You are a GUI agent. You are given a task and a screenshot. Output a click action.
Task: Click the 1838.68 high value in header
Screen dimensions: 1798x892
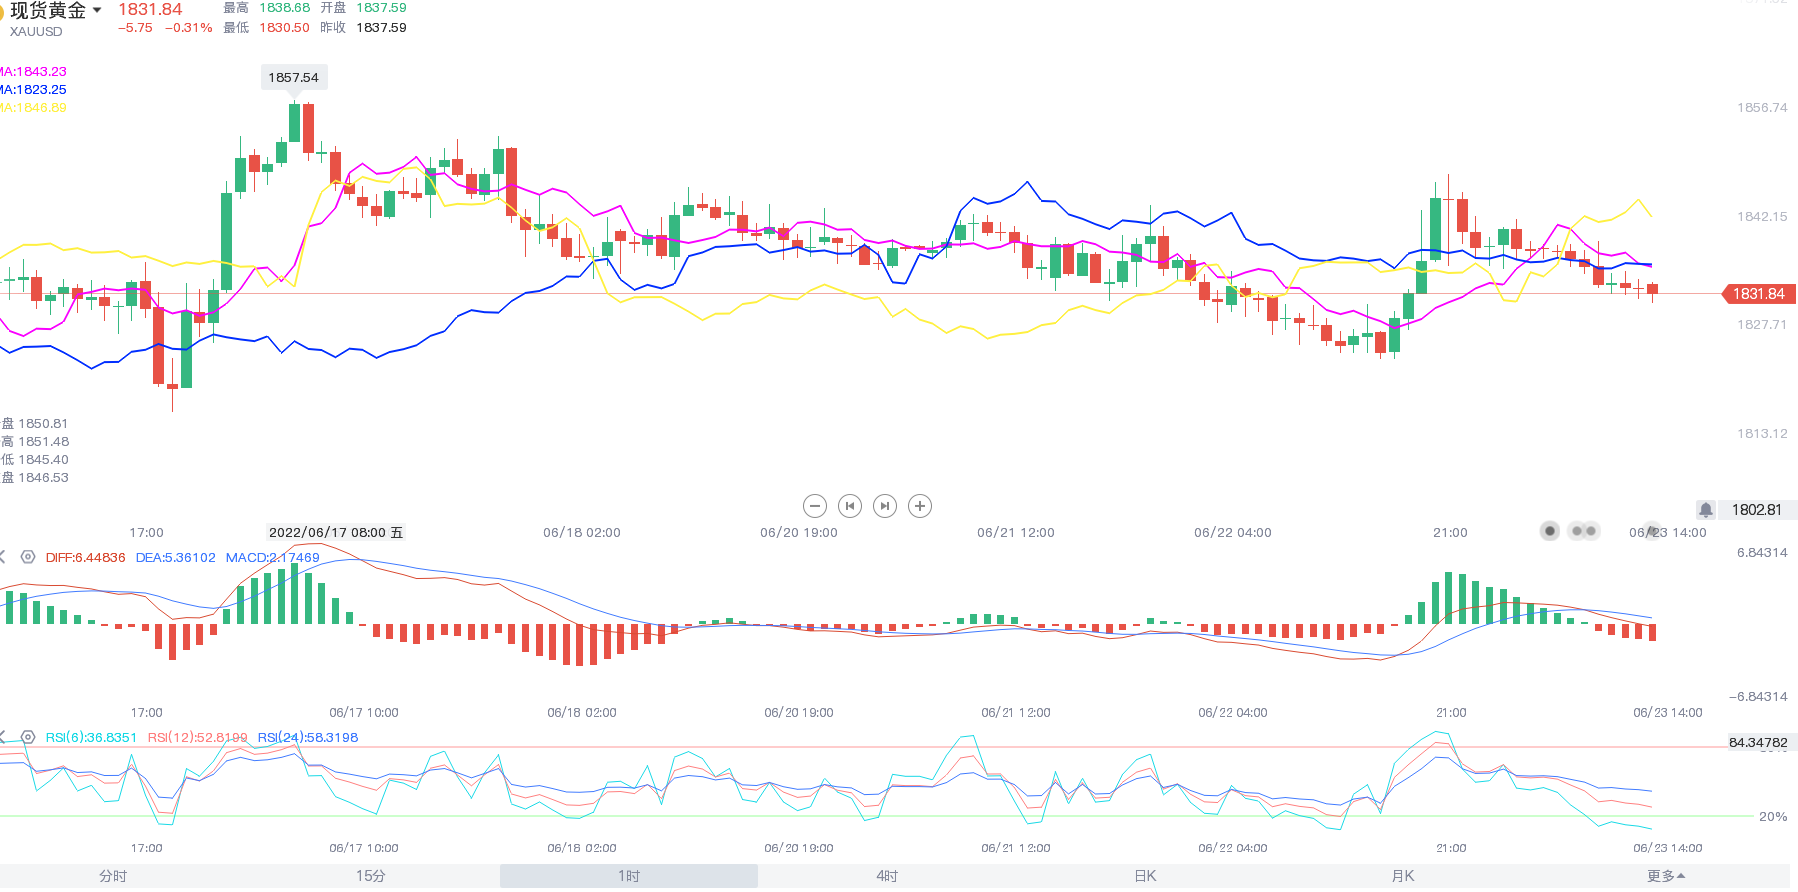click(285, 8)
